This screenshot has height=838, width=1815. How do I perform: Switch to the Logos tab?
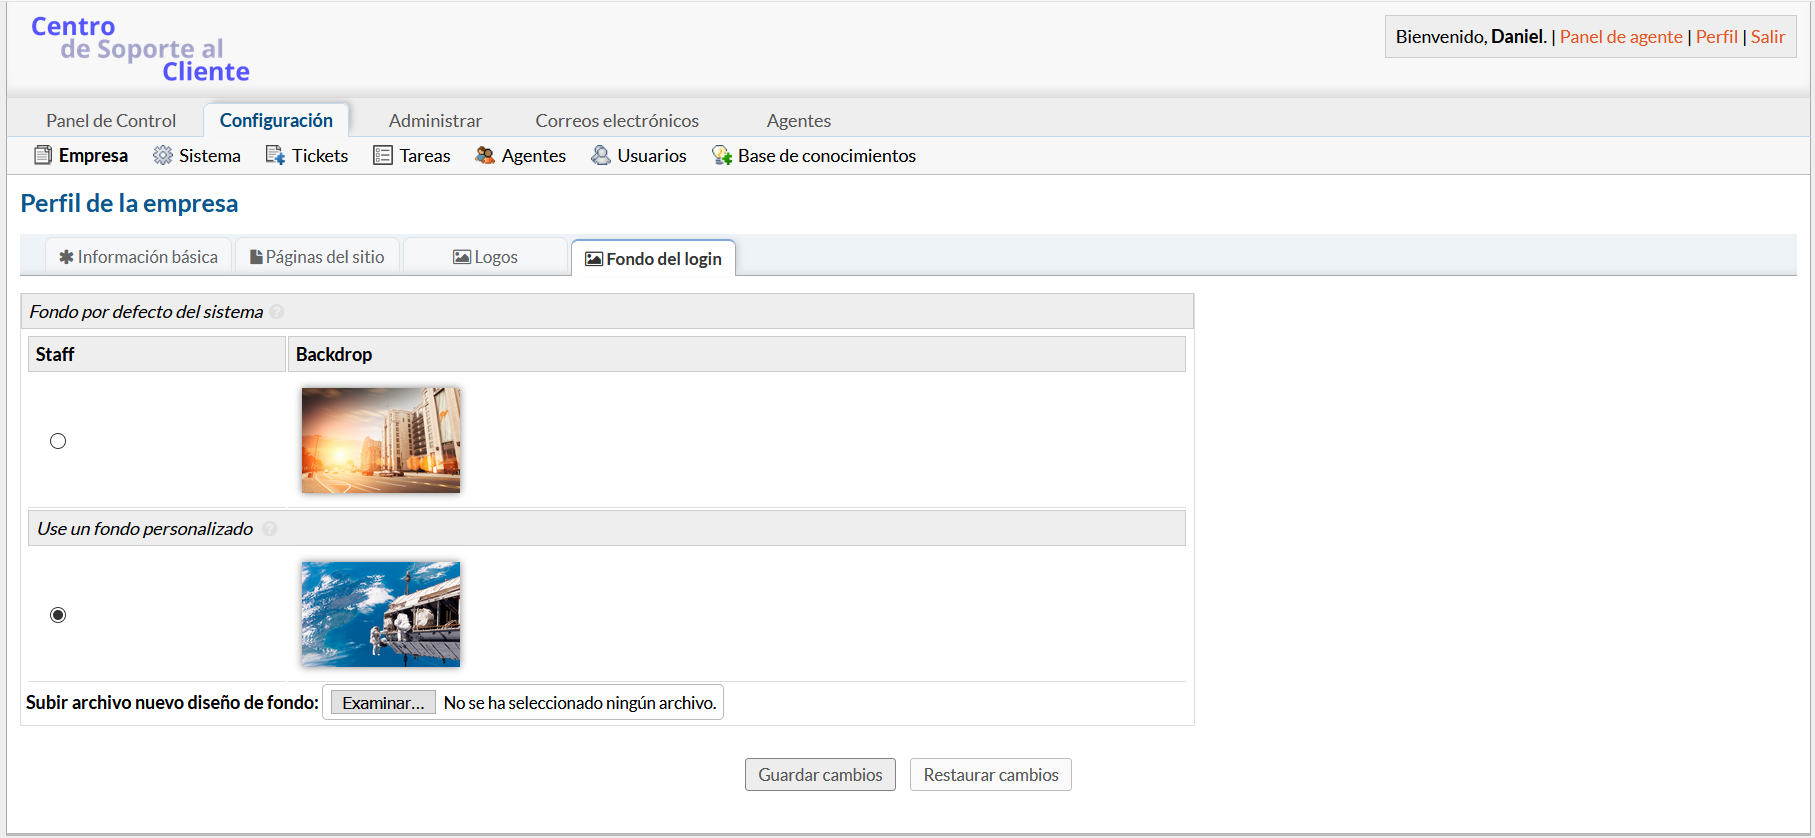(485, 257)
